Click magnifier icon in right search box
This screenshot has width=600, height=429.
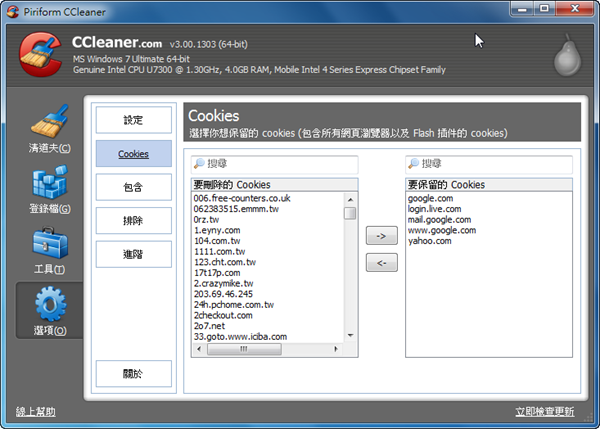(414, 163)
